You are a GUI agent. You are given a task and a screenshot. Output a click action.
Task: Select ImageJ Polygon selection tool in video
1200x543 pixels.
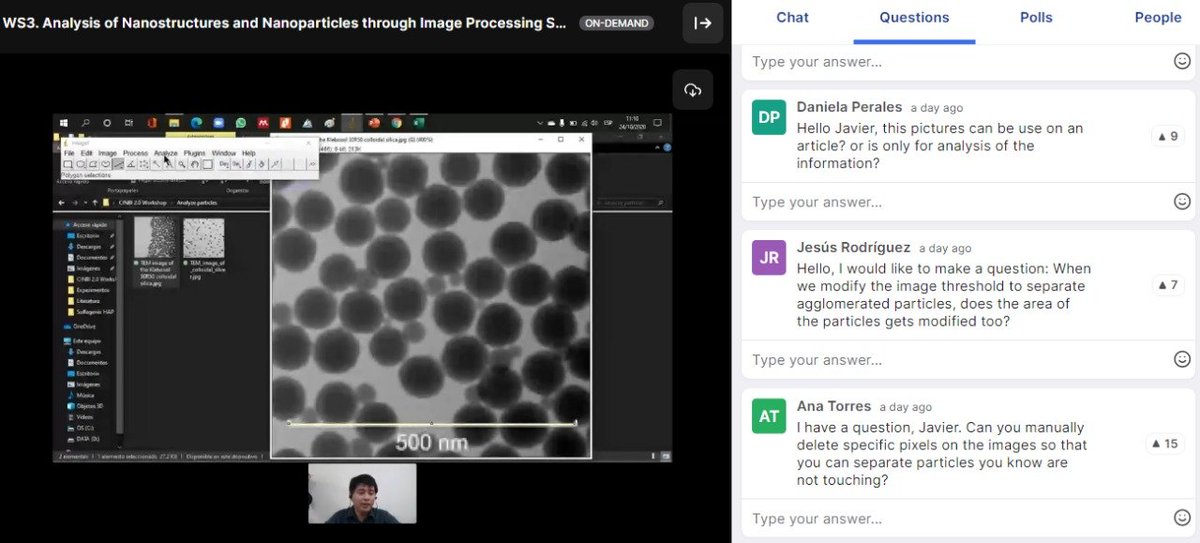coord(93,163)
